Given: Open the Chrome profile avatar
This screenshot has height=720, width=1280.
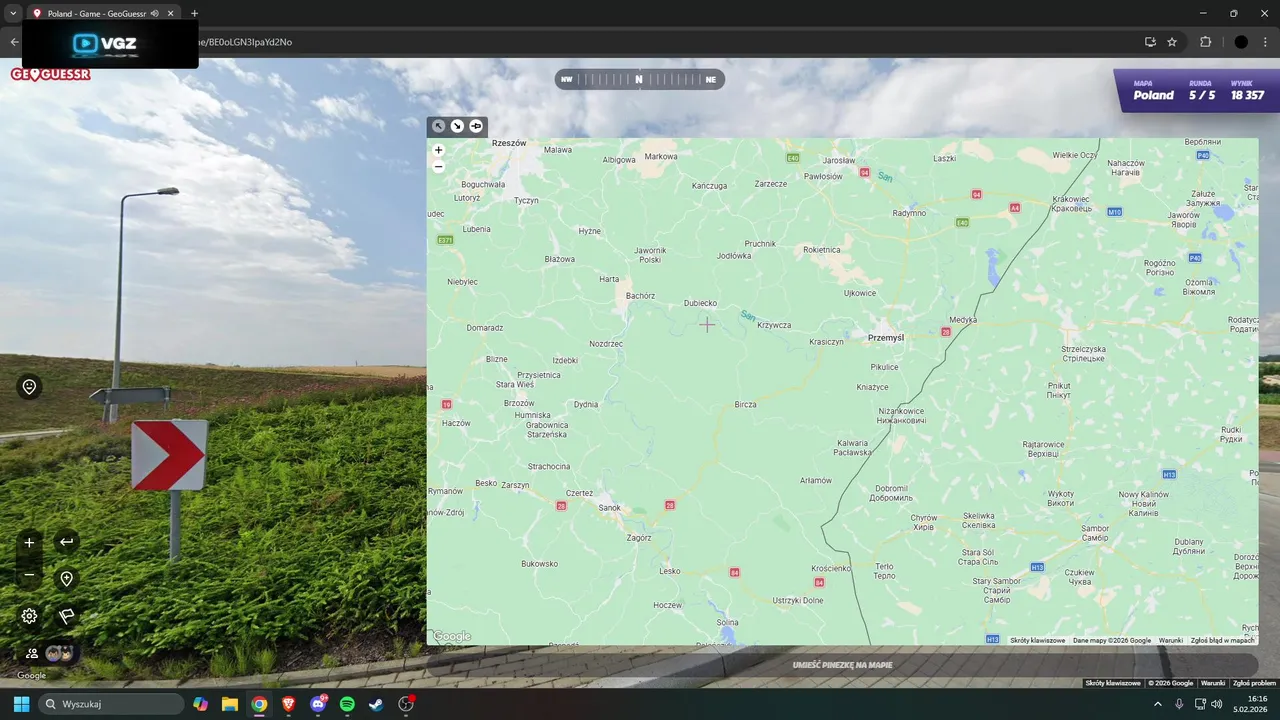Looking at the screenshot, I should 1241,42.
